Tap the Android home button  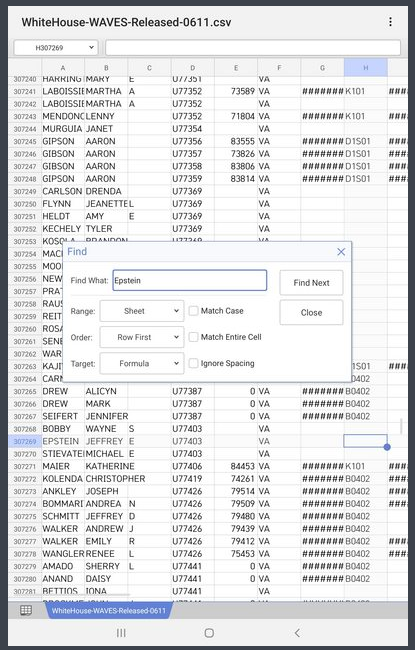[x=209, y=633]
